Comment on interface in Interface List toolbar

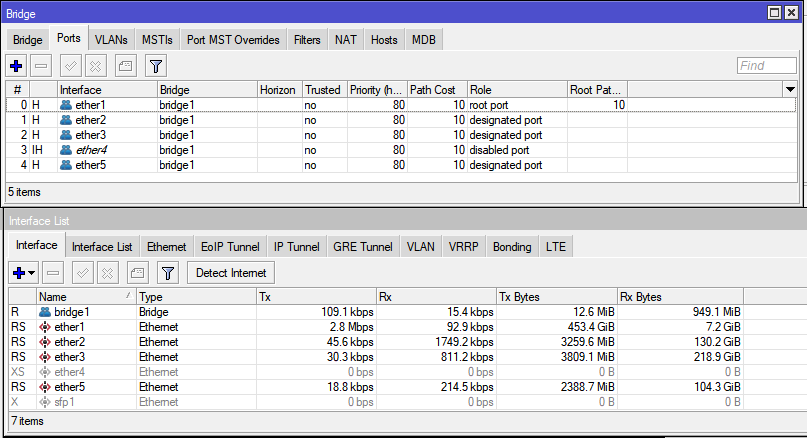pos(137,273)
